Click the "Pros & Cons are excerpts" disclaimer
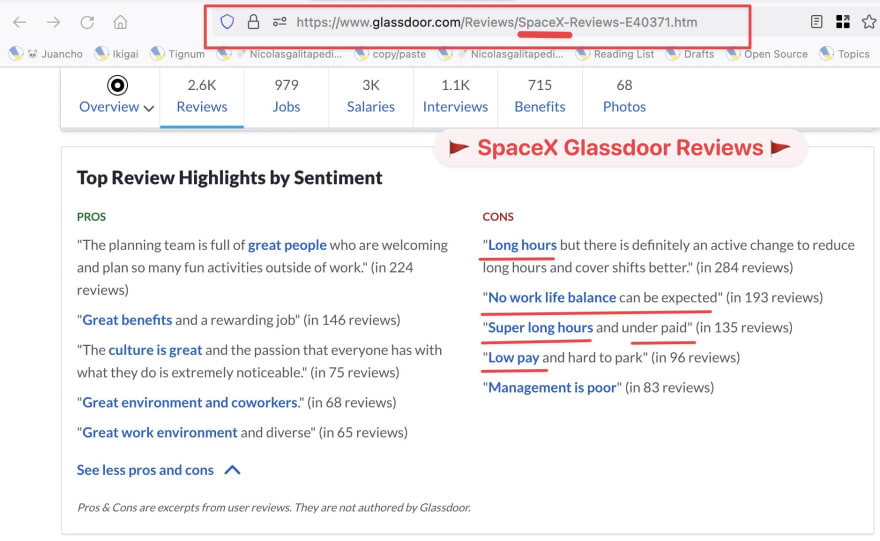 [274, 507]
